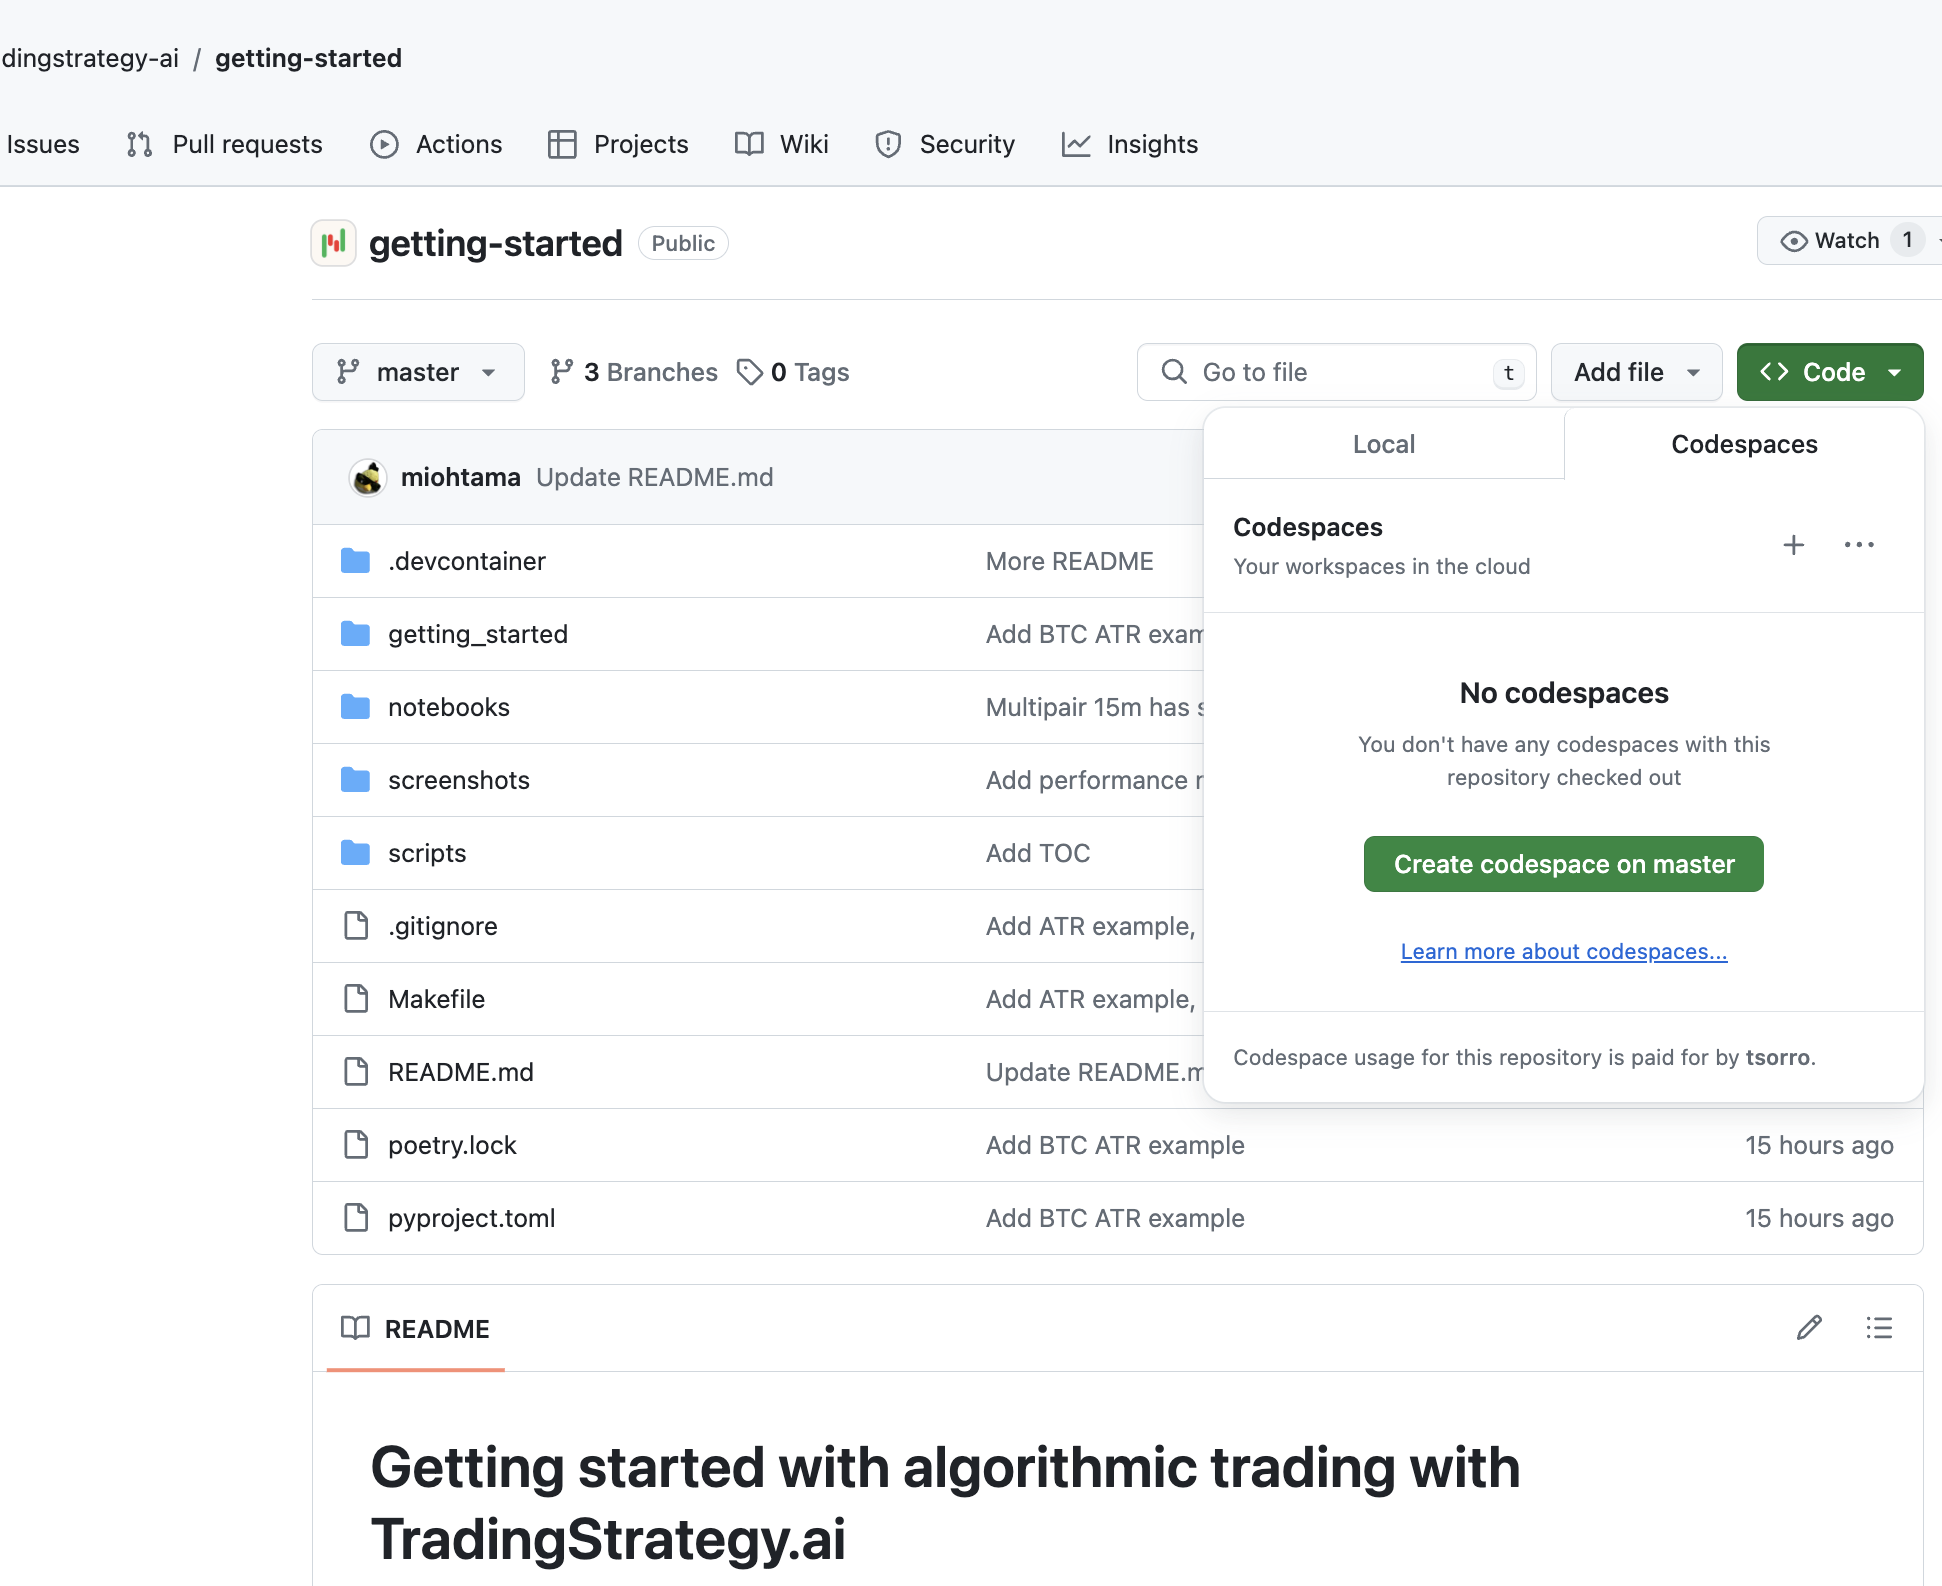Click the branch icon for 3 Branches
This screenshot has width=1942, height=1586.
click(562, 372)
